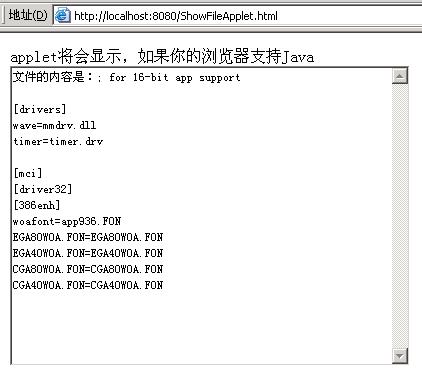422x382 pixels.
Task: Click the timer=timer.drv line
Action: 58,141
